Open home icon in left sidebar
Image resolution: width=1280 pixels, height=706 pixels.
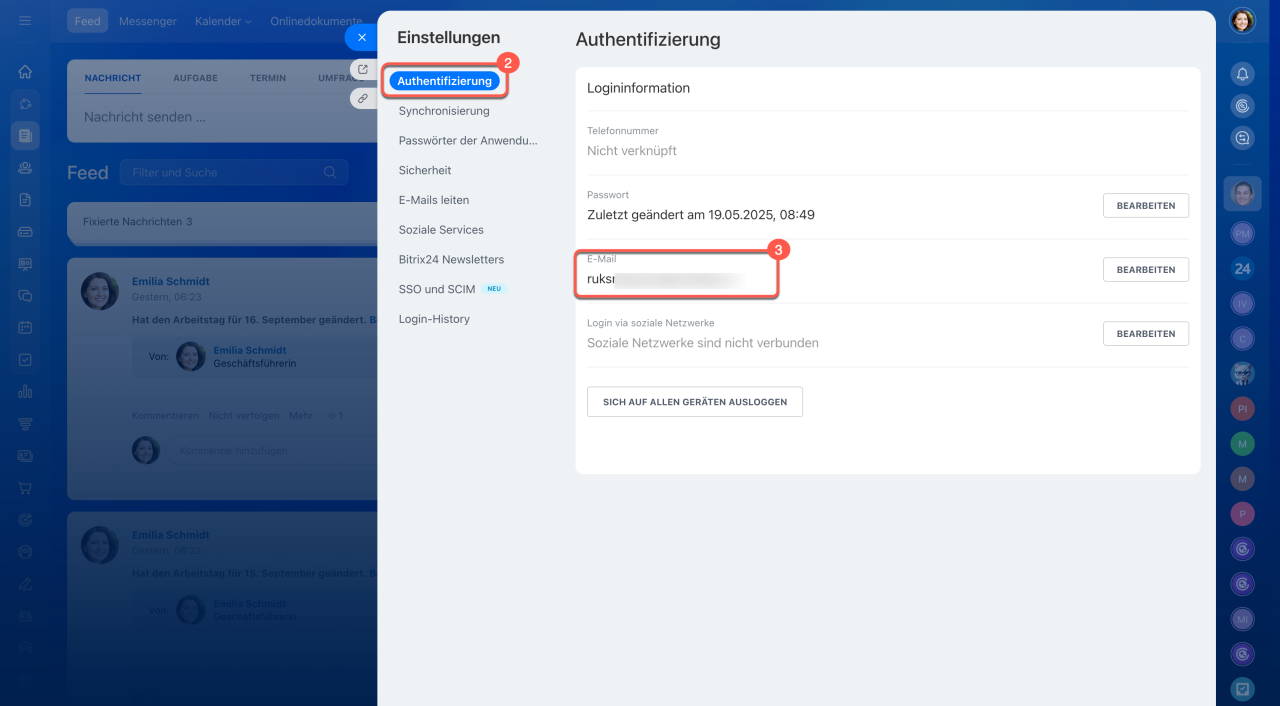click(25, 72)
